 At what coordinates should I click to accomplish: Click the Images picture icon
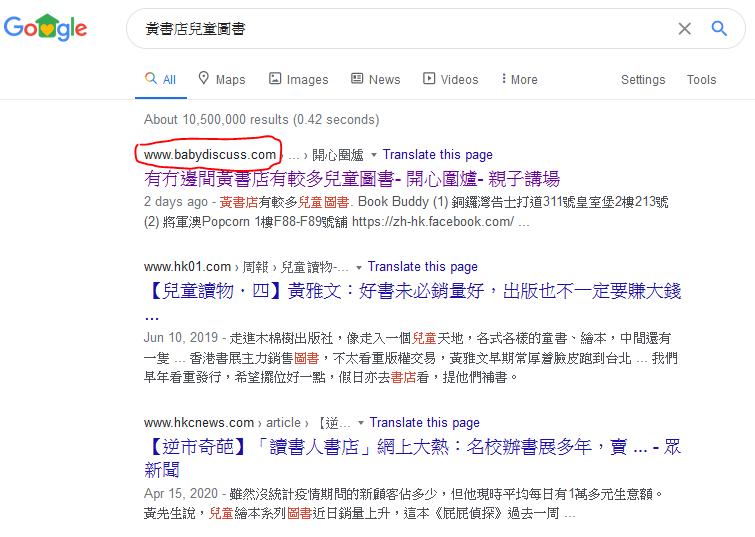tap(275, 78)
